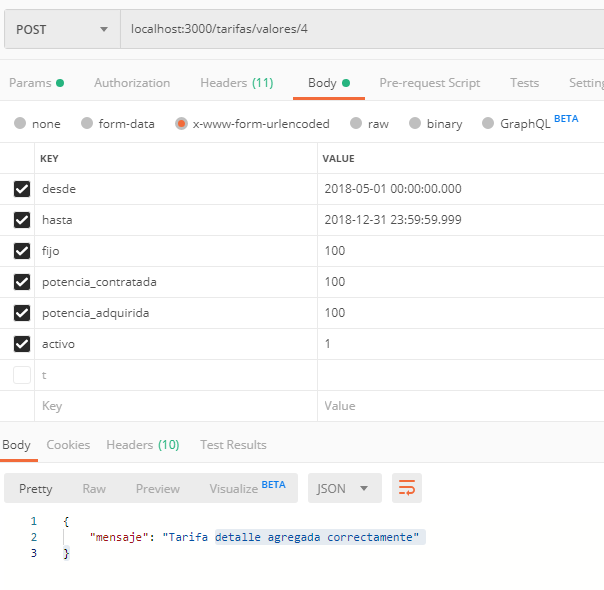This screenshot has height=590, width=604.
Task: Show the response Cookies tab
Action: point(68,444)
